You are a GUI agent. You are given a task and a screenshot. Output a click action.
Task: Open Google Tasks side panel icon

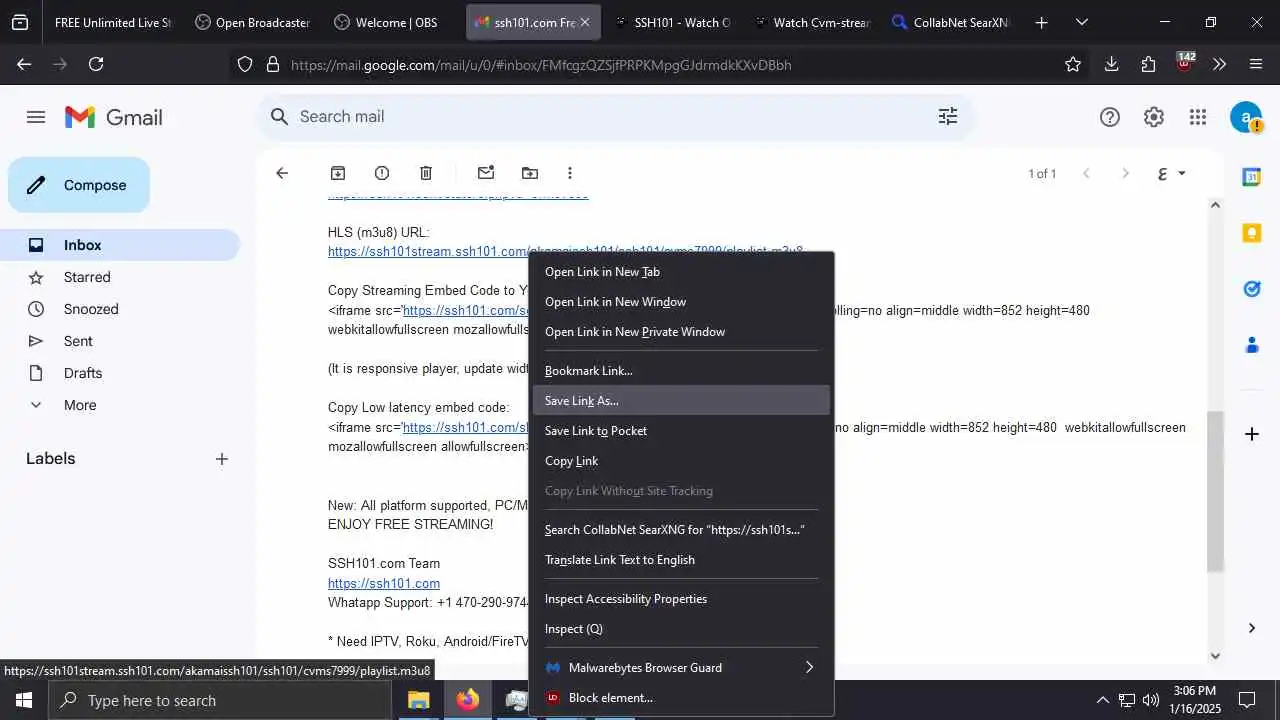point(1251,289)
